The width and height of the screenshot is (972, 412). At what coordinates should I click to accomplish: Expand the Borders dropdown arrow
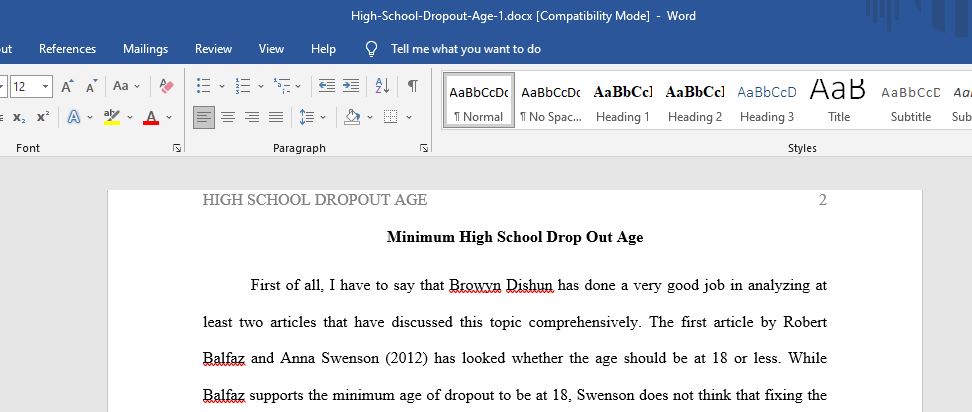click(409, 117)
